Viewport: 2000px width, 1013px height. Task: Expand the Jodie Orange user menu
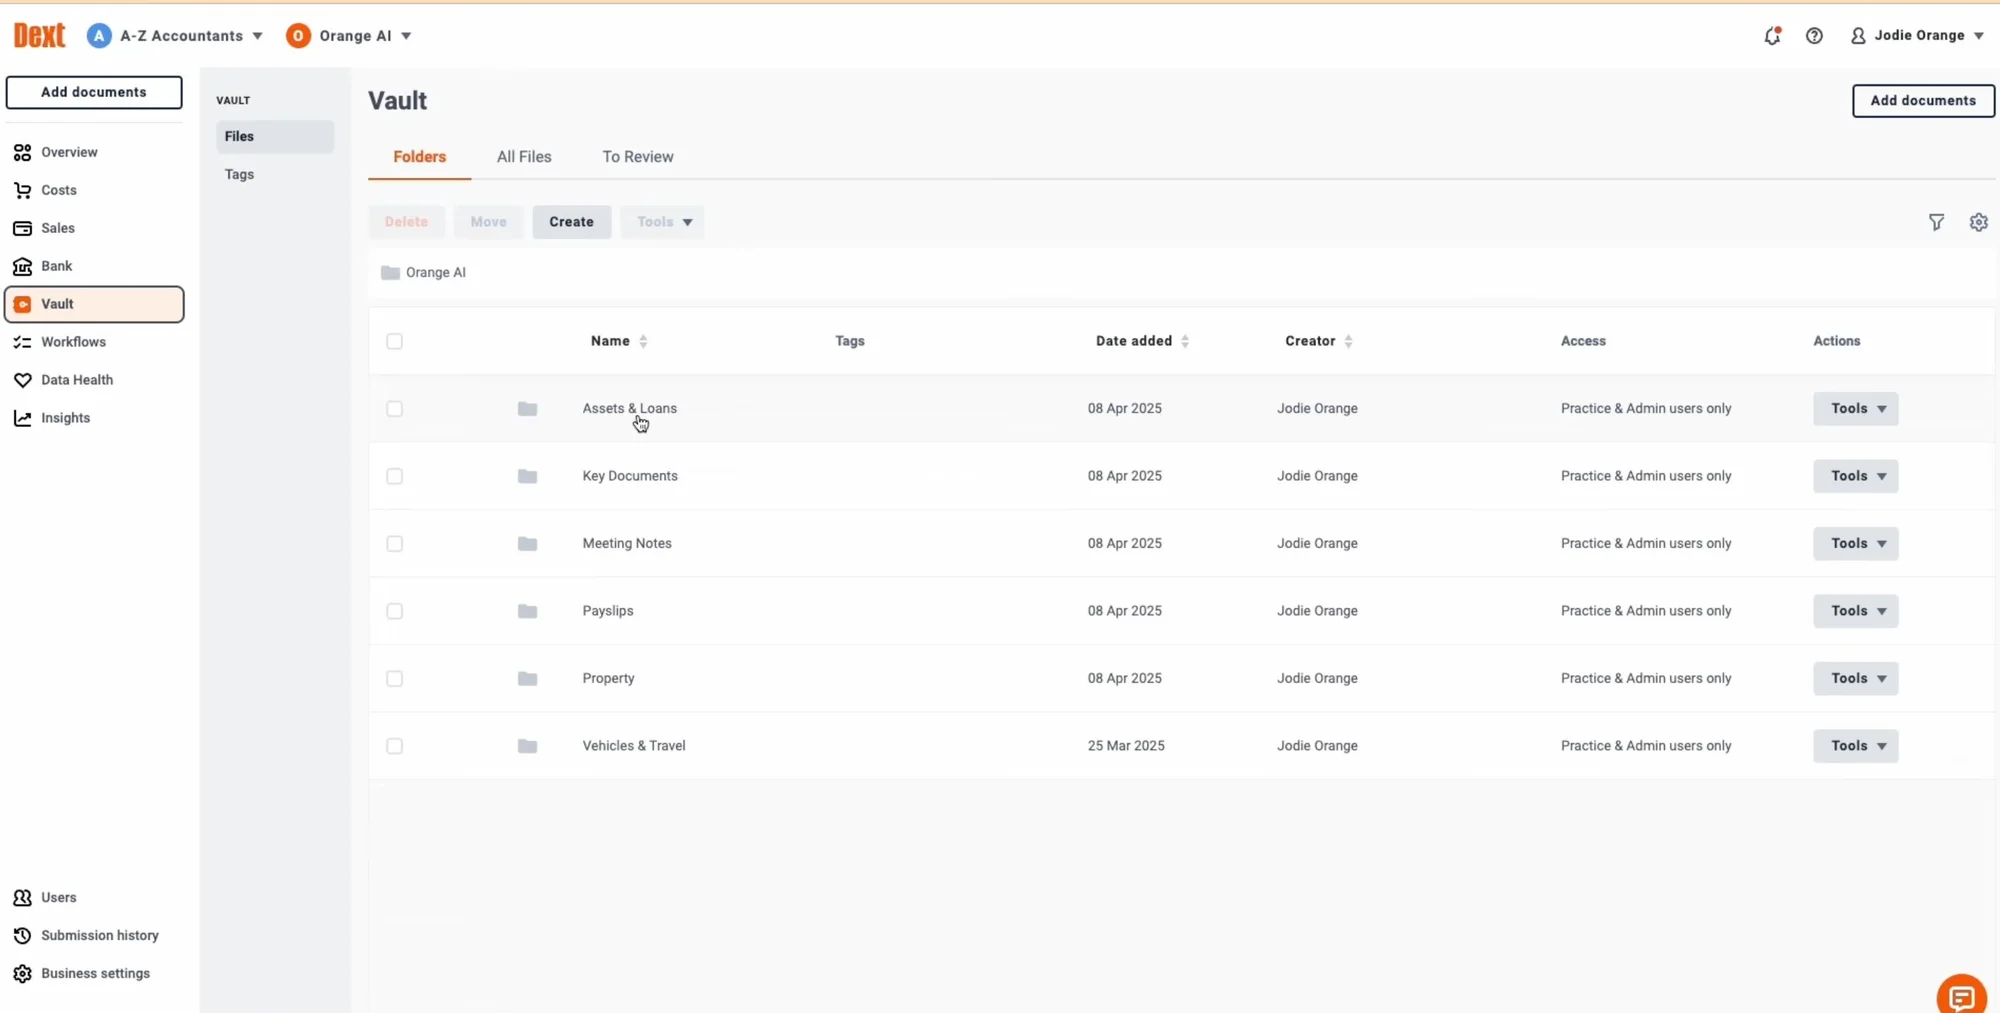click(x=1918, y=36)
